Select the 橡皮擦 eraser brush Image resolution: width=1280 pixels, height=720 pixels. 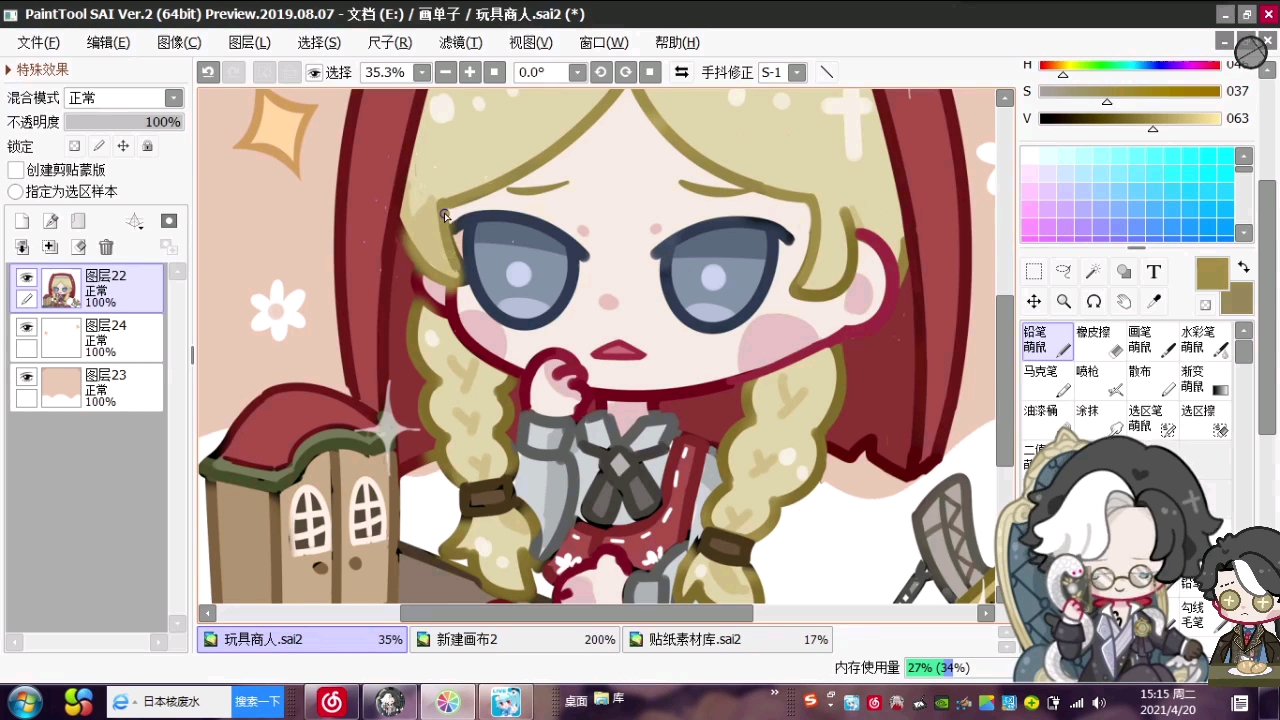pyautogui.click(x=1100, y=340)
